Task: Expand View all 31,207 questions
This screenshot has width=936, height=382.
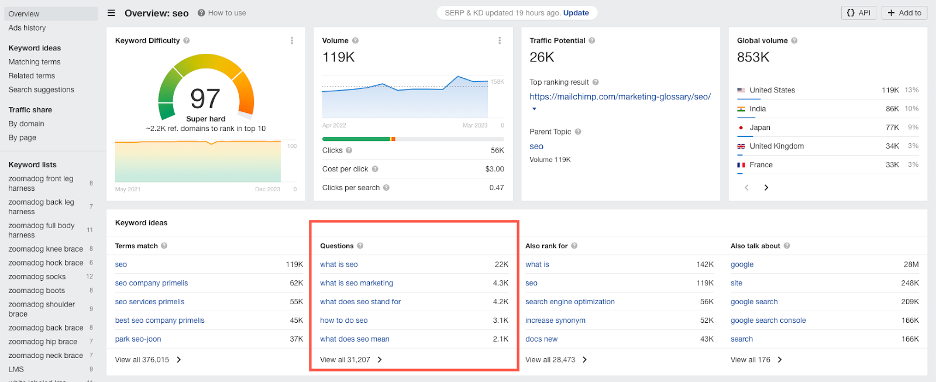Action: tap(351, 360)
